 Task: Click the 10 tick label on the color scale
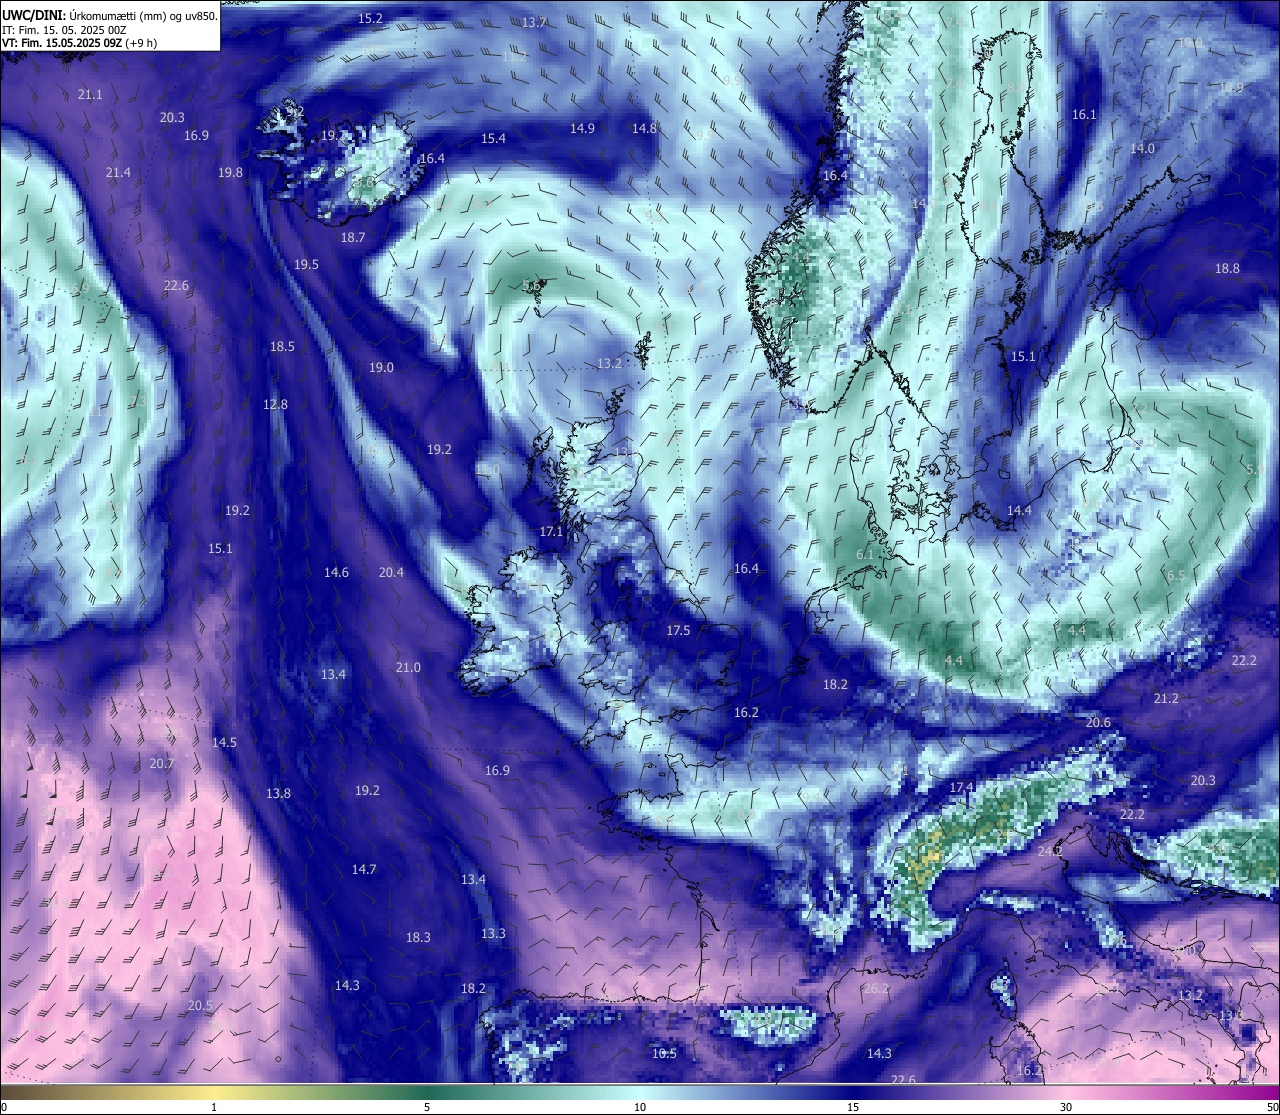coord(640,1107)
